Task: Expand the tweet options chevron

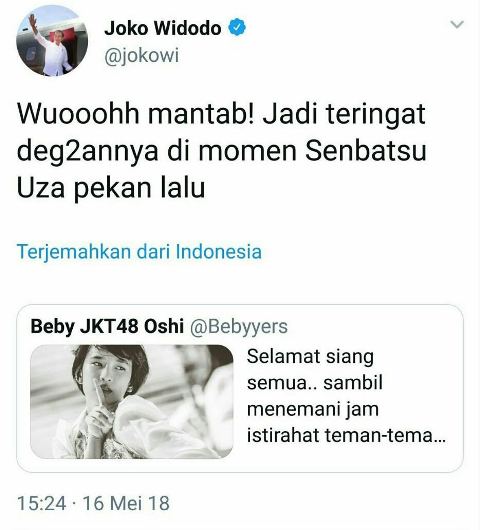Action: (x=457, y=24)
